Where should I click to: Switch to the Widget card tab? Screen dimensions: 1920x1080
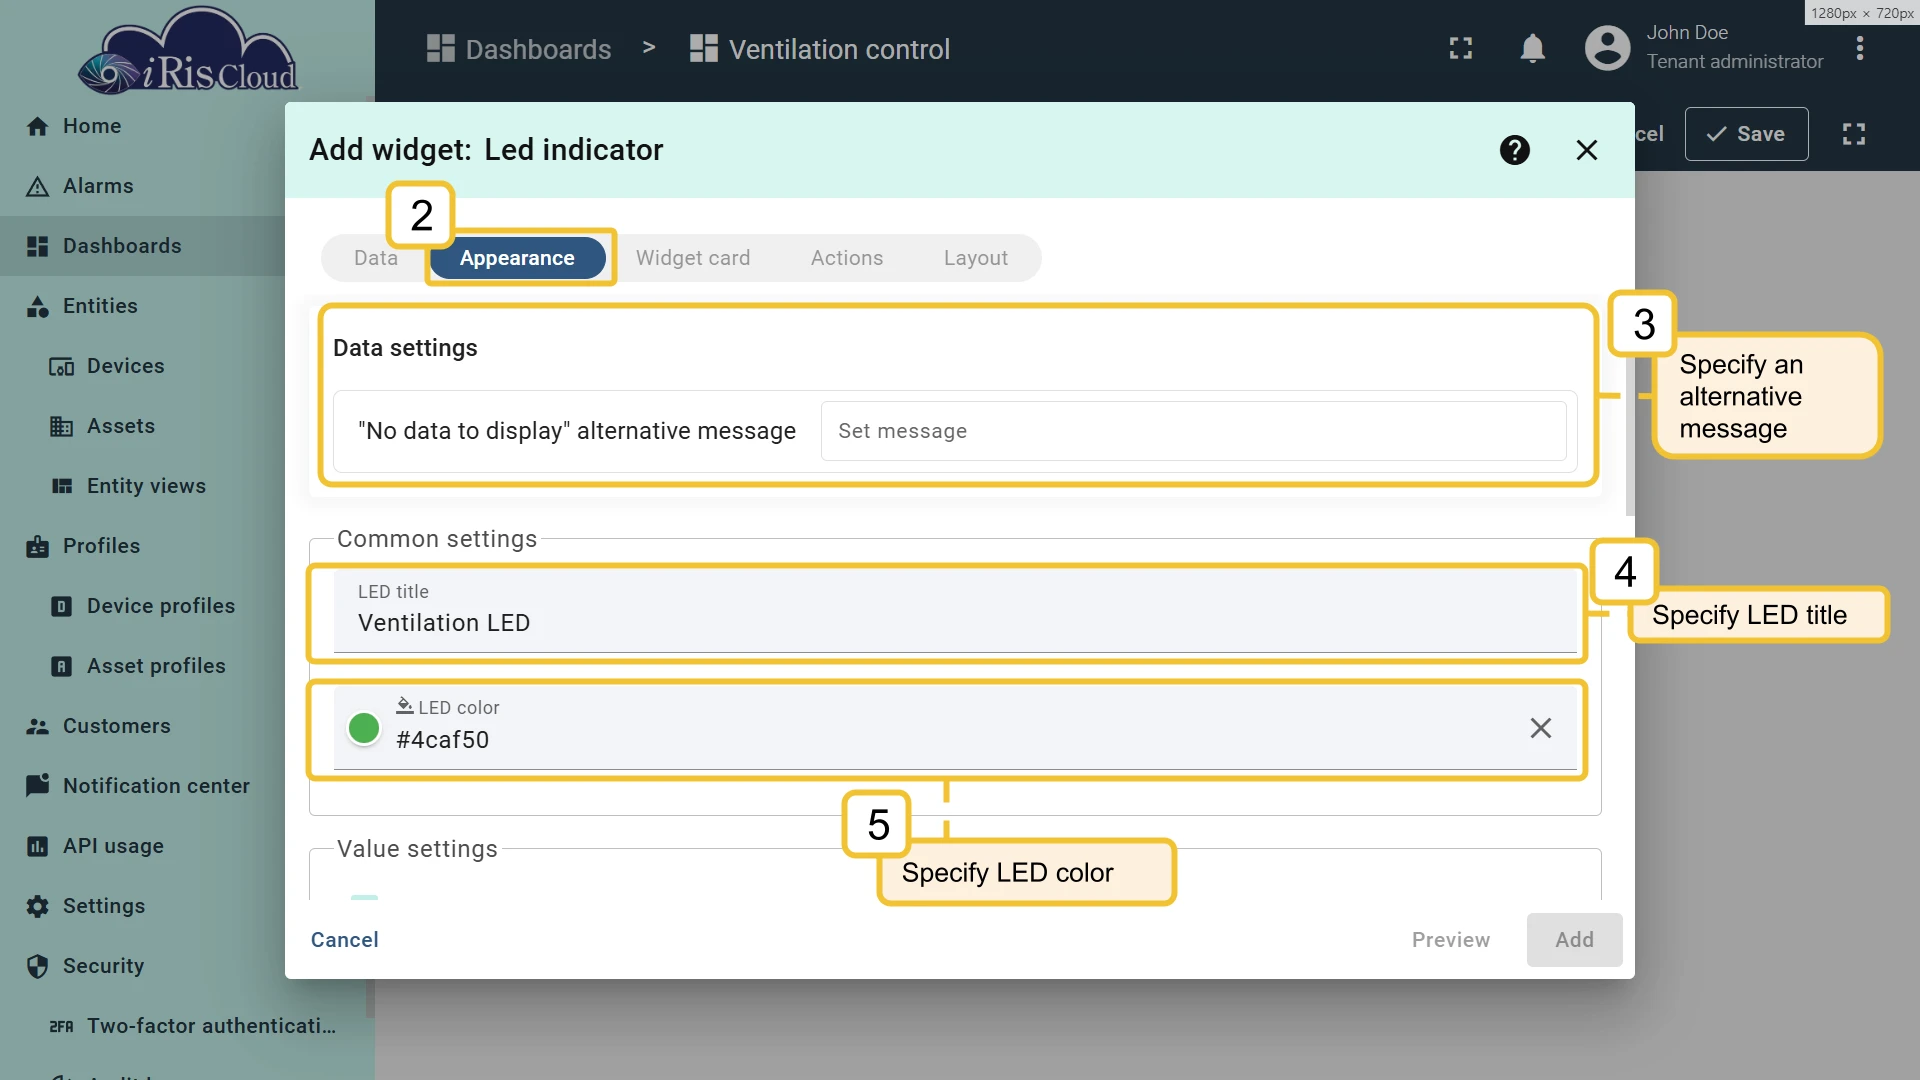[692, 258]
